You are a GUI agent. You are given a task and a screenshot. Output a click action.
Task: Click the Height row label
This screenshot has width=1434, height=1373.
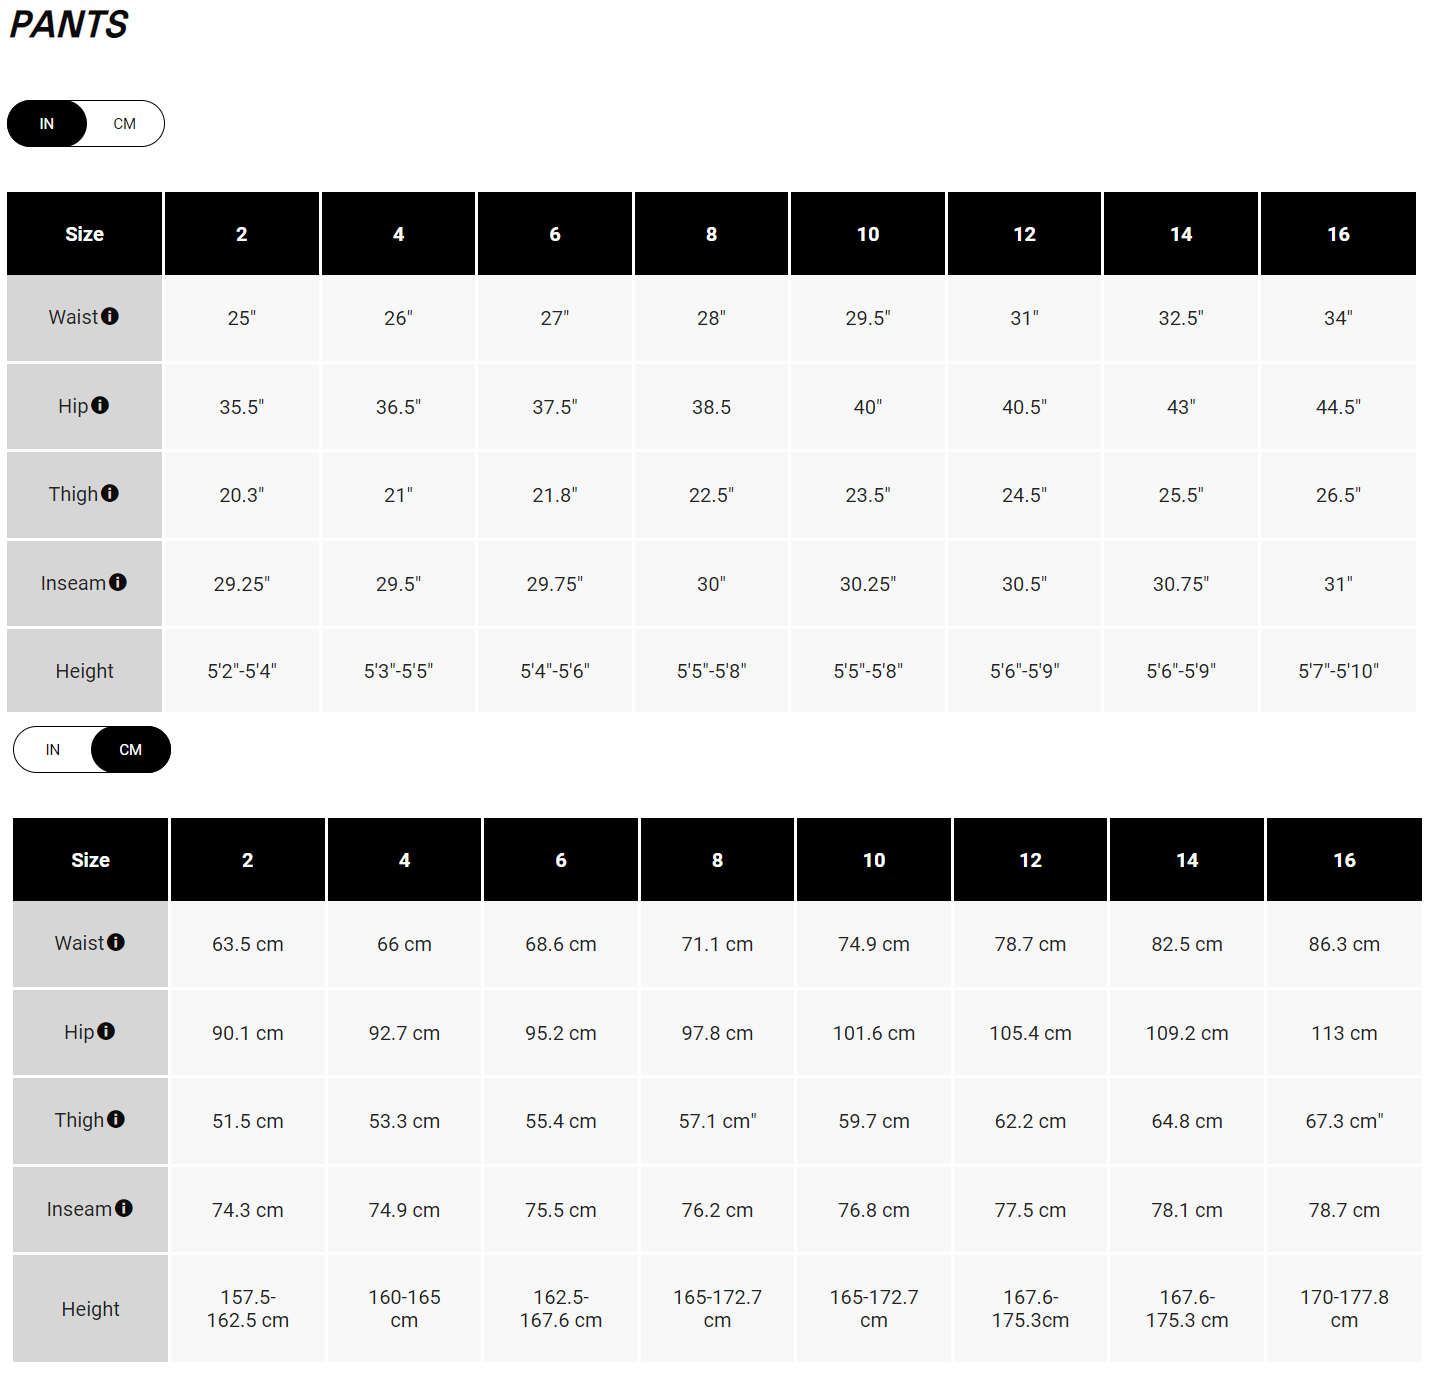coord(84,670)
